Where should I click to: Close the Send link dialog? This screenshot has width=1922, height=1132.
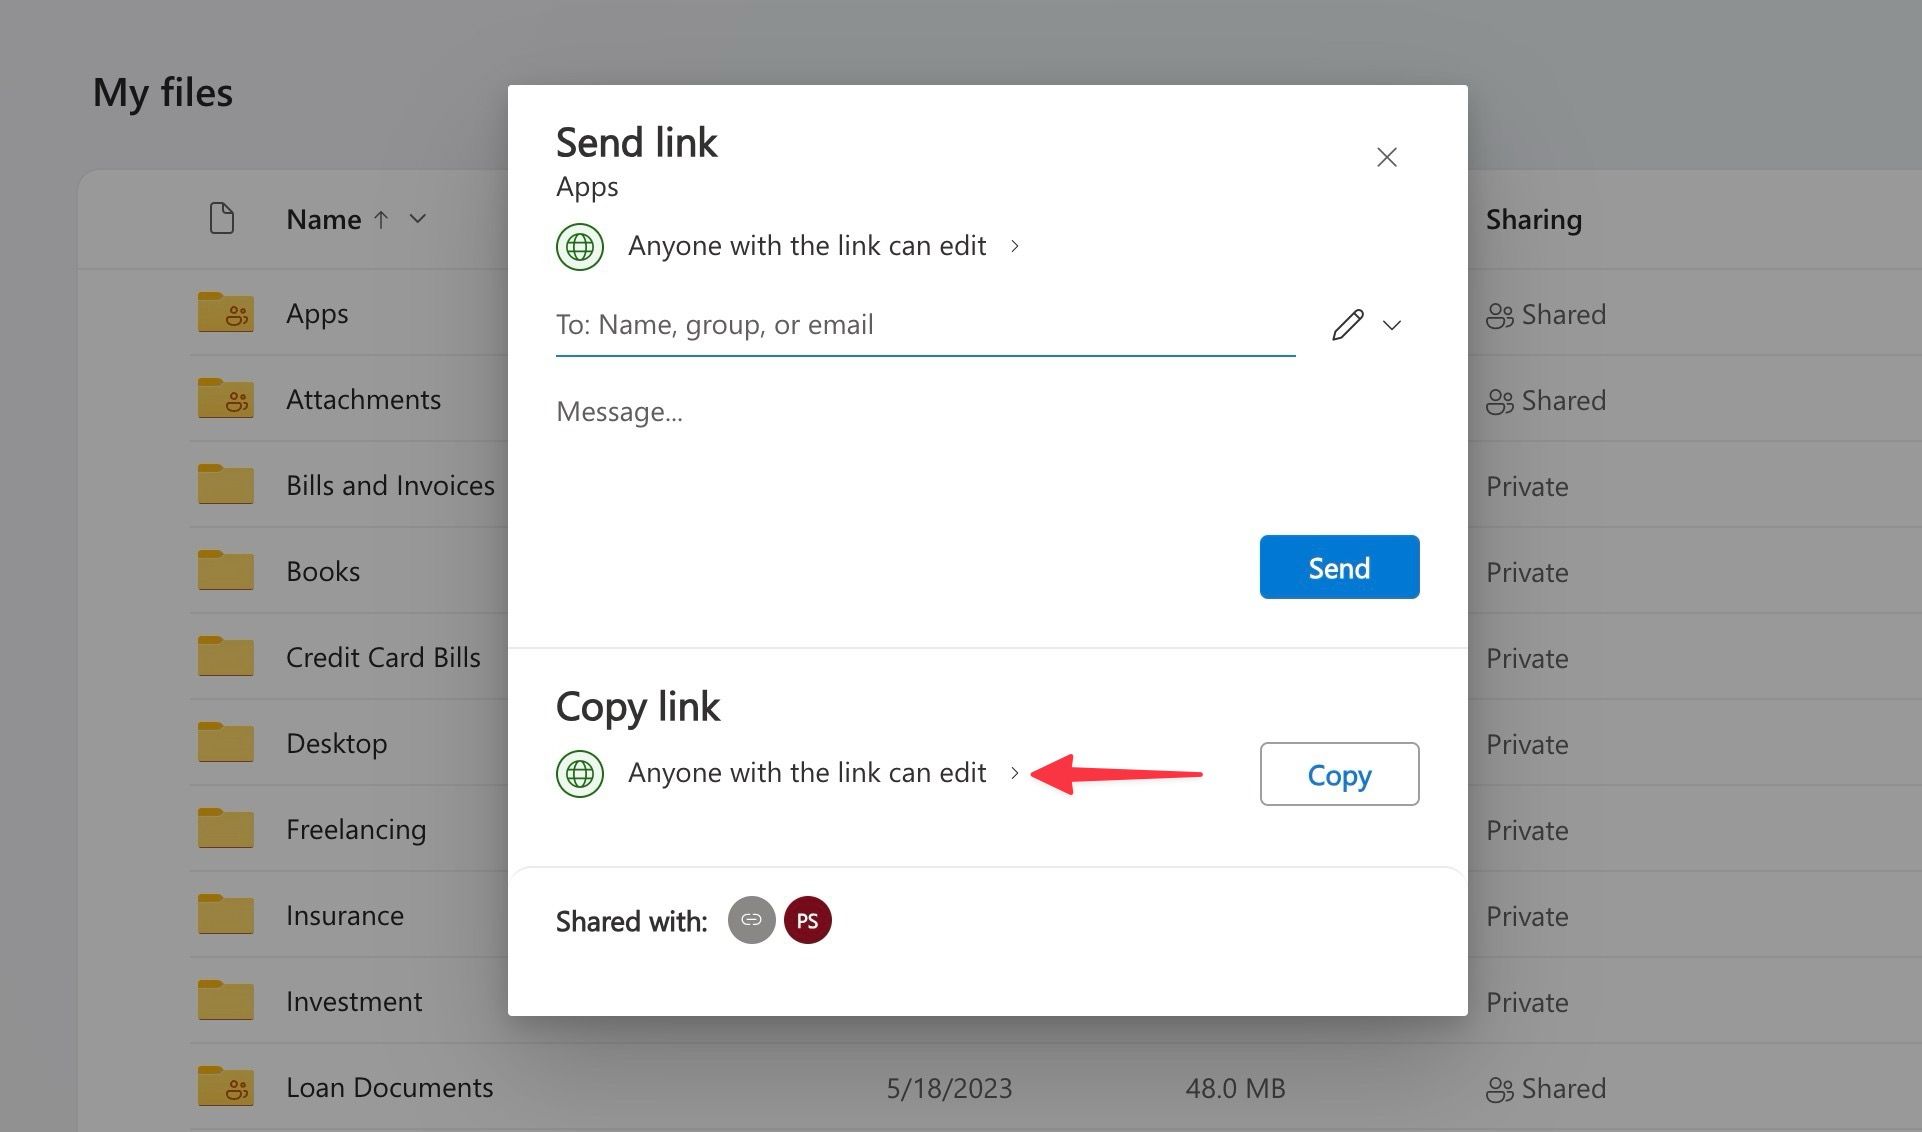point(1386,157)
